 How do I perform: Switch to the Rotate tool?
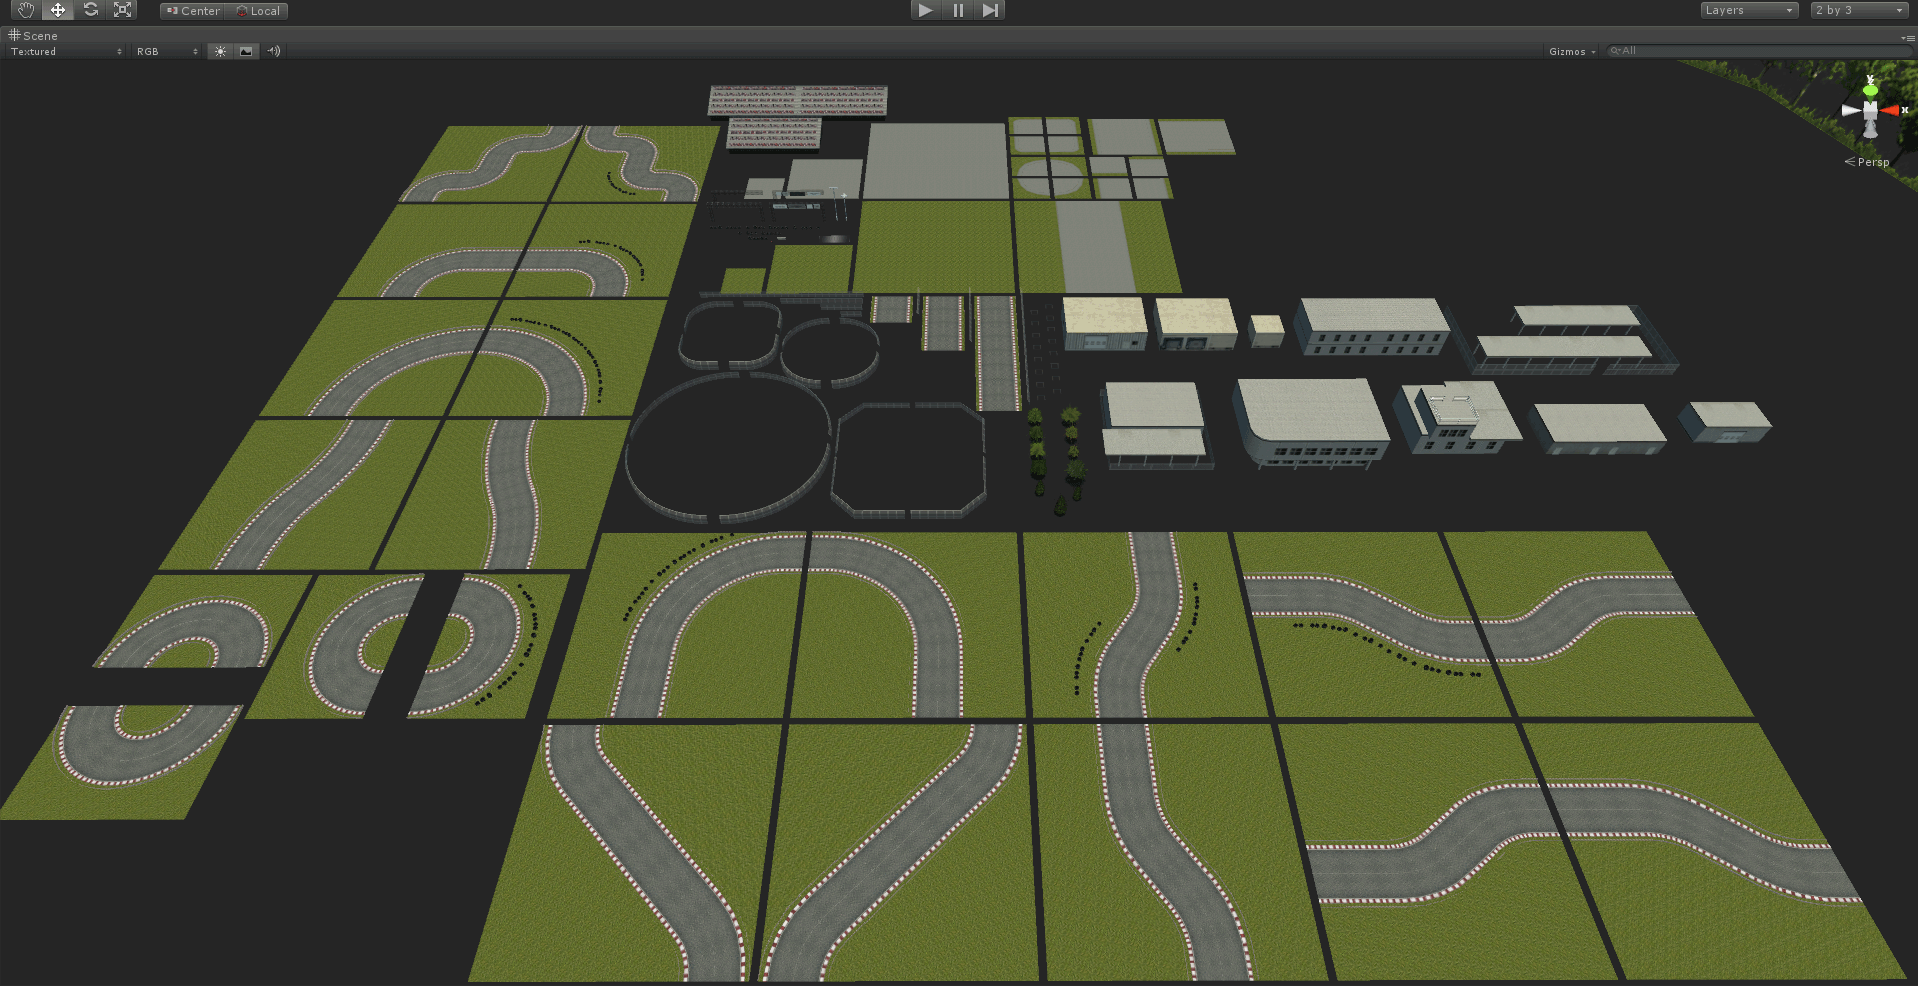pyautogui.click(x=90, y=10)
